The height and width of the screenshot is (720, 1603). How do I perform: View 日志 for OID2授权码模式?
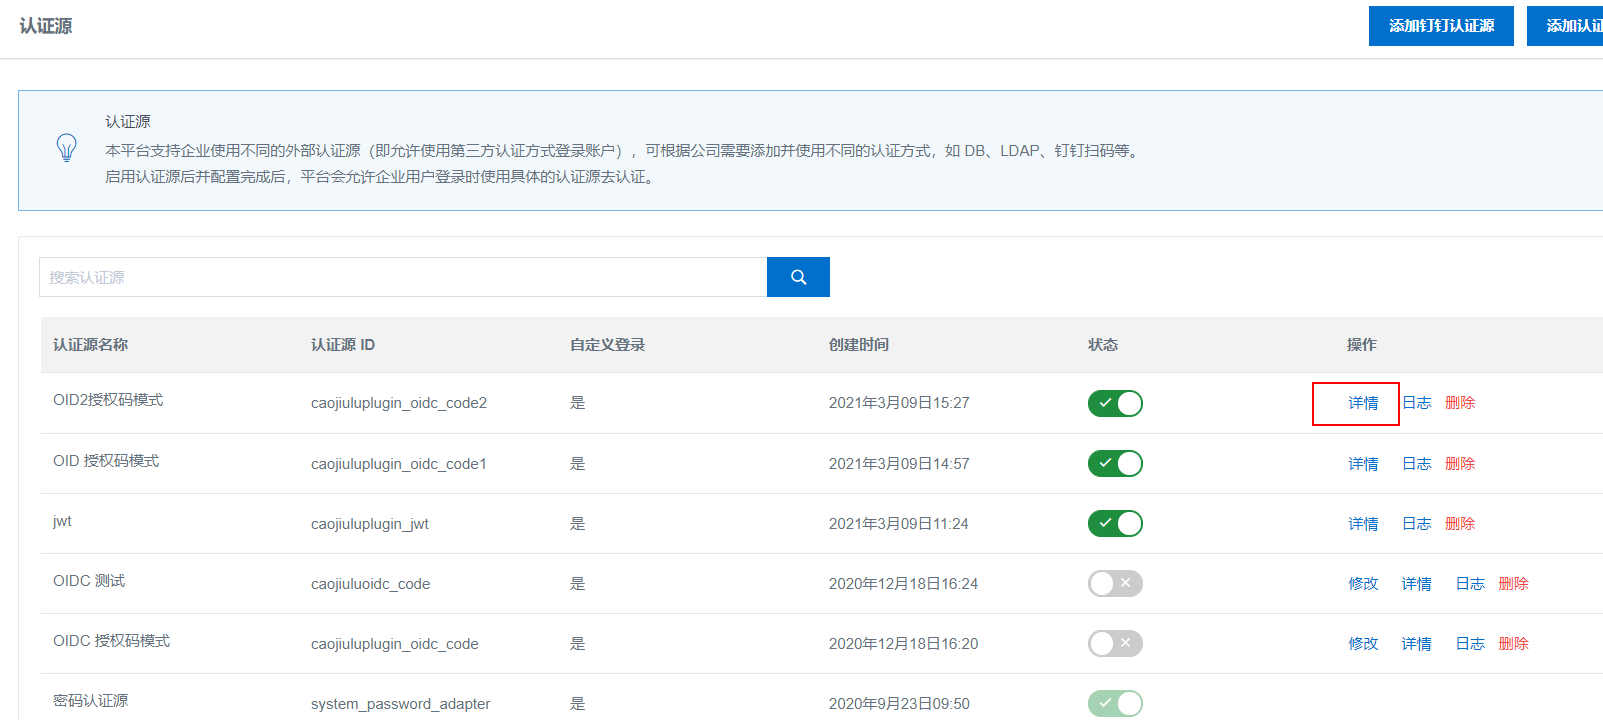pyautogui.click(x=1416, y=403)
